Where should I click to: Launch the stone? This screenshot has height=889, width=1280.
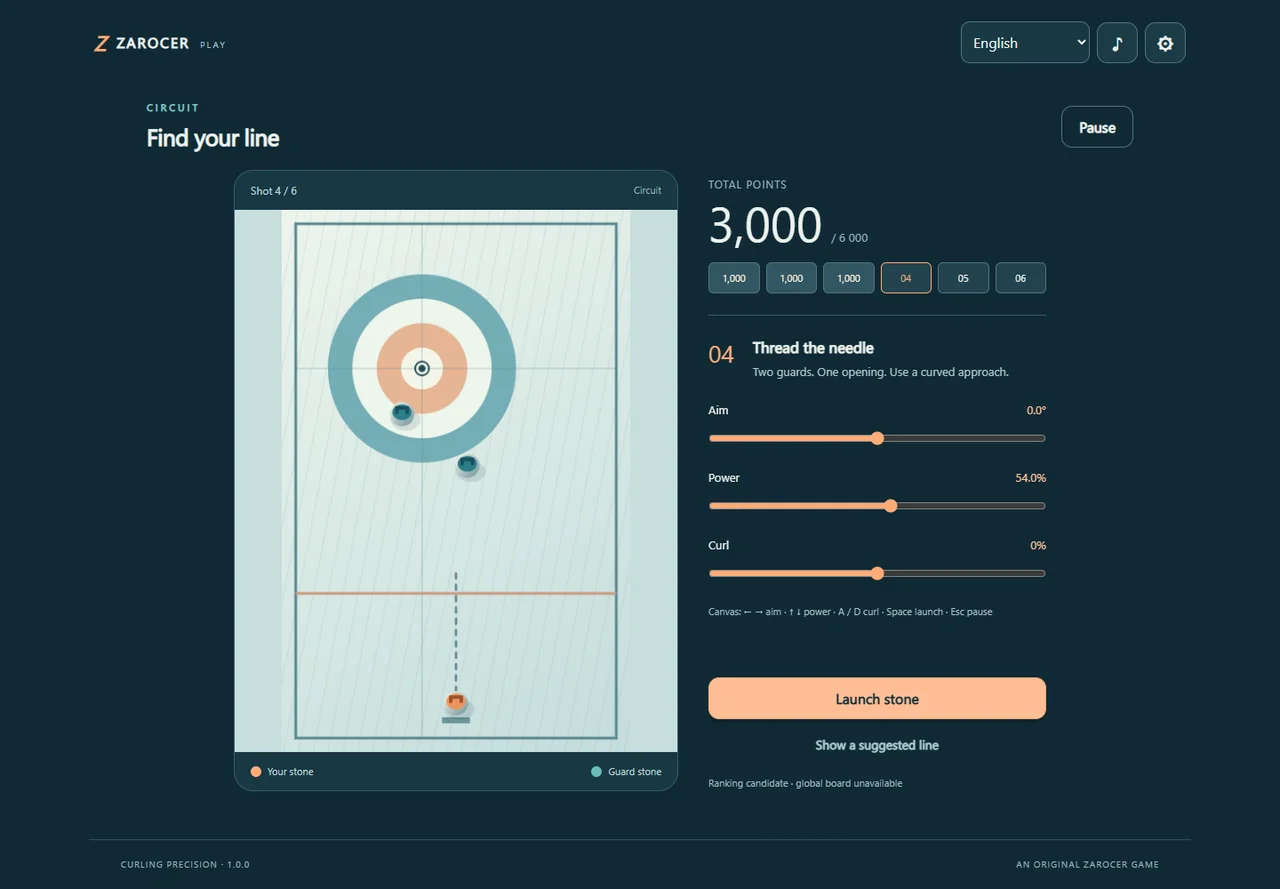pyautogui.click(x=877, y=699)
